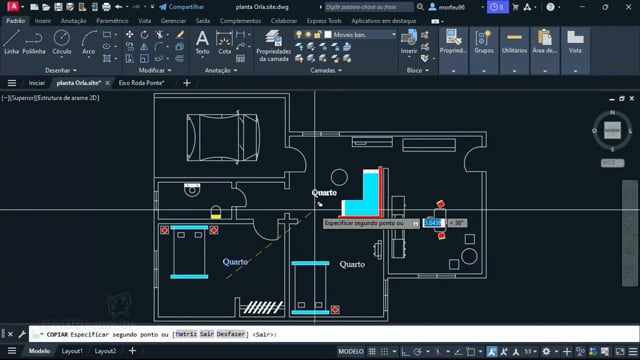
Task: Click the Sair option in command line
Action: click(207, 334)
